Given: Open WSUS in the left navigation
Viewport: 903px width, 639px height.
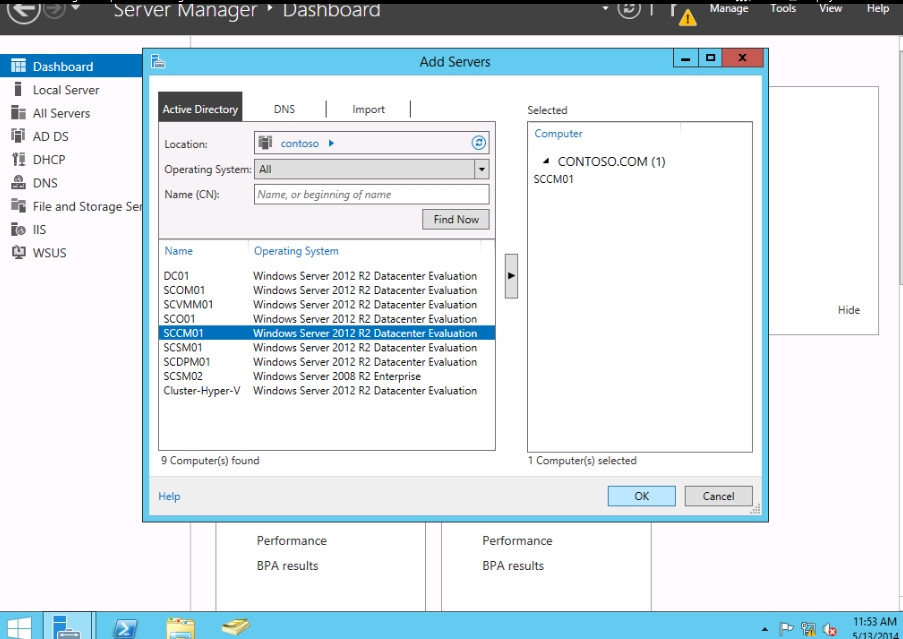Looking at the screenshot, I should [49, 252].
